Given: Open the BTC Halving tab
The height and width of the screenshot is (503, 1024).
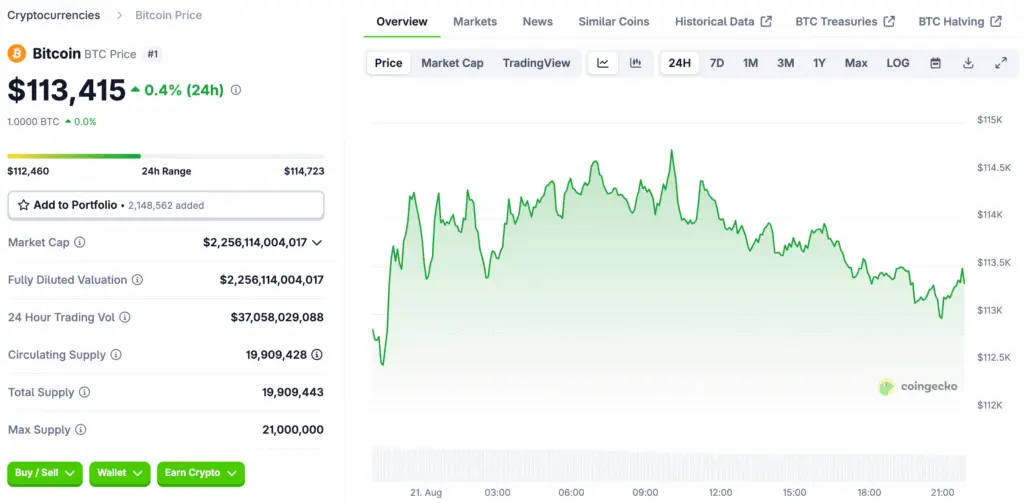Looking at the screenshot, I should pyautogui.click(x=960, y=22).
